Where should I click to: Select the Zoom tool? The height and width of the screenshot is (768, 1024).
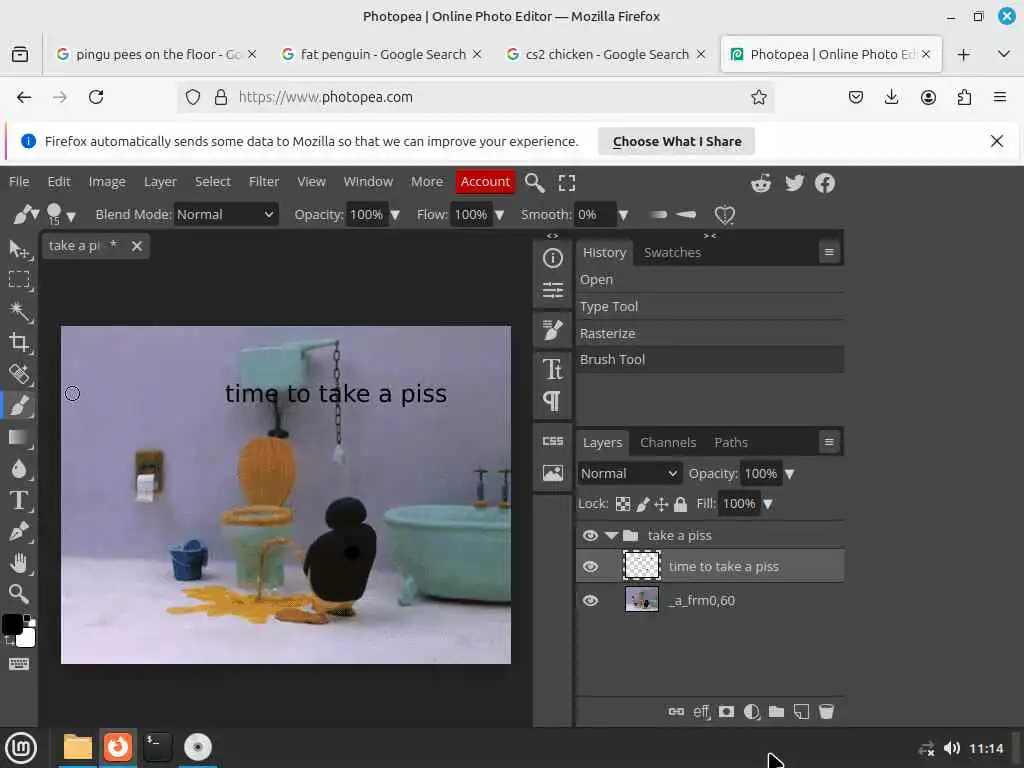tap(19, 594)
